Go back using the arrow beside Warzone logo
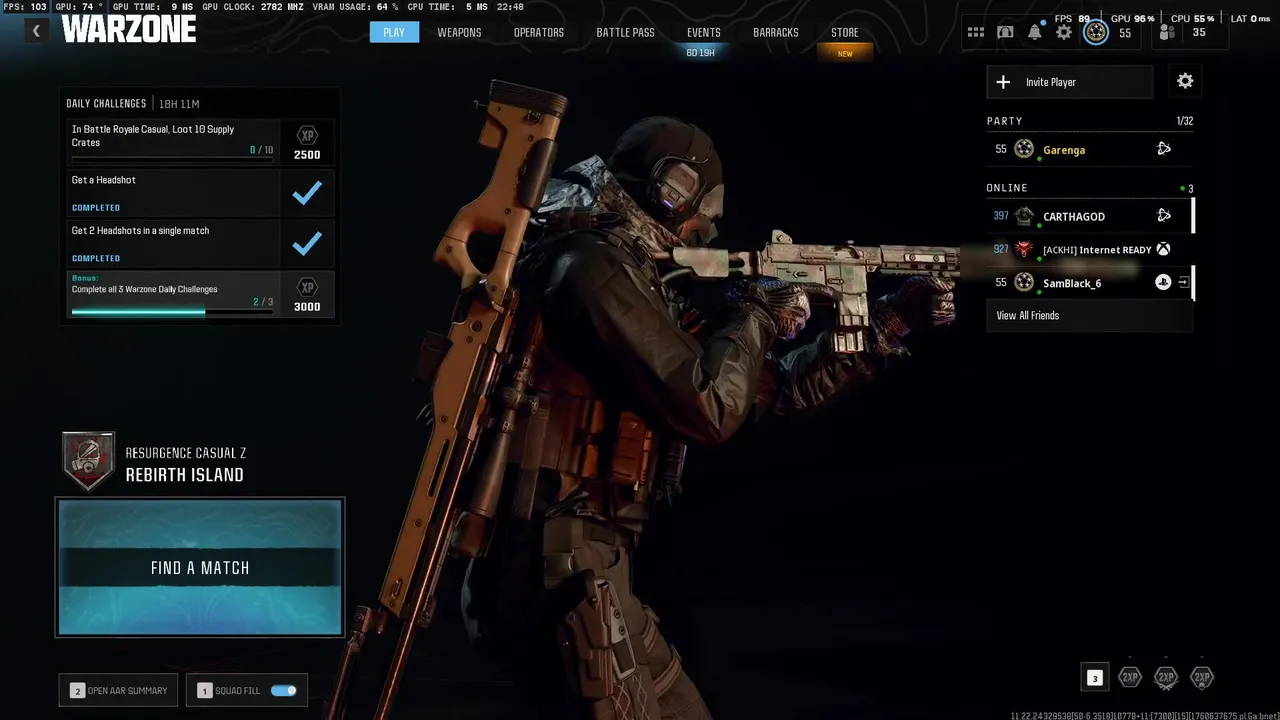Image resolution: width=1280 pixels, height=720 pixels. pyautogui.click(x=36, y=31)
